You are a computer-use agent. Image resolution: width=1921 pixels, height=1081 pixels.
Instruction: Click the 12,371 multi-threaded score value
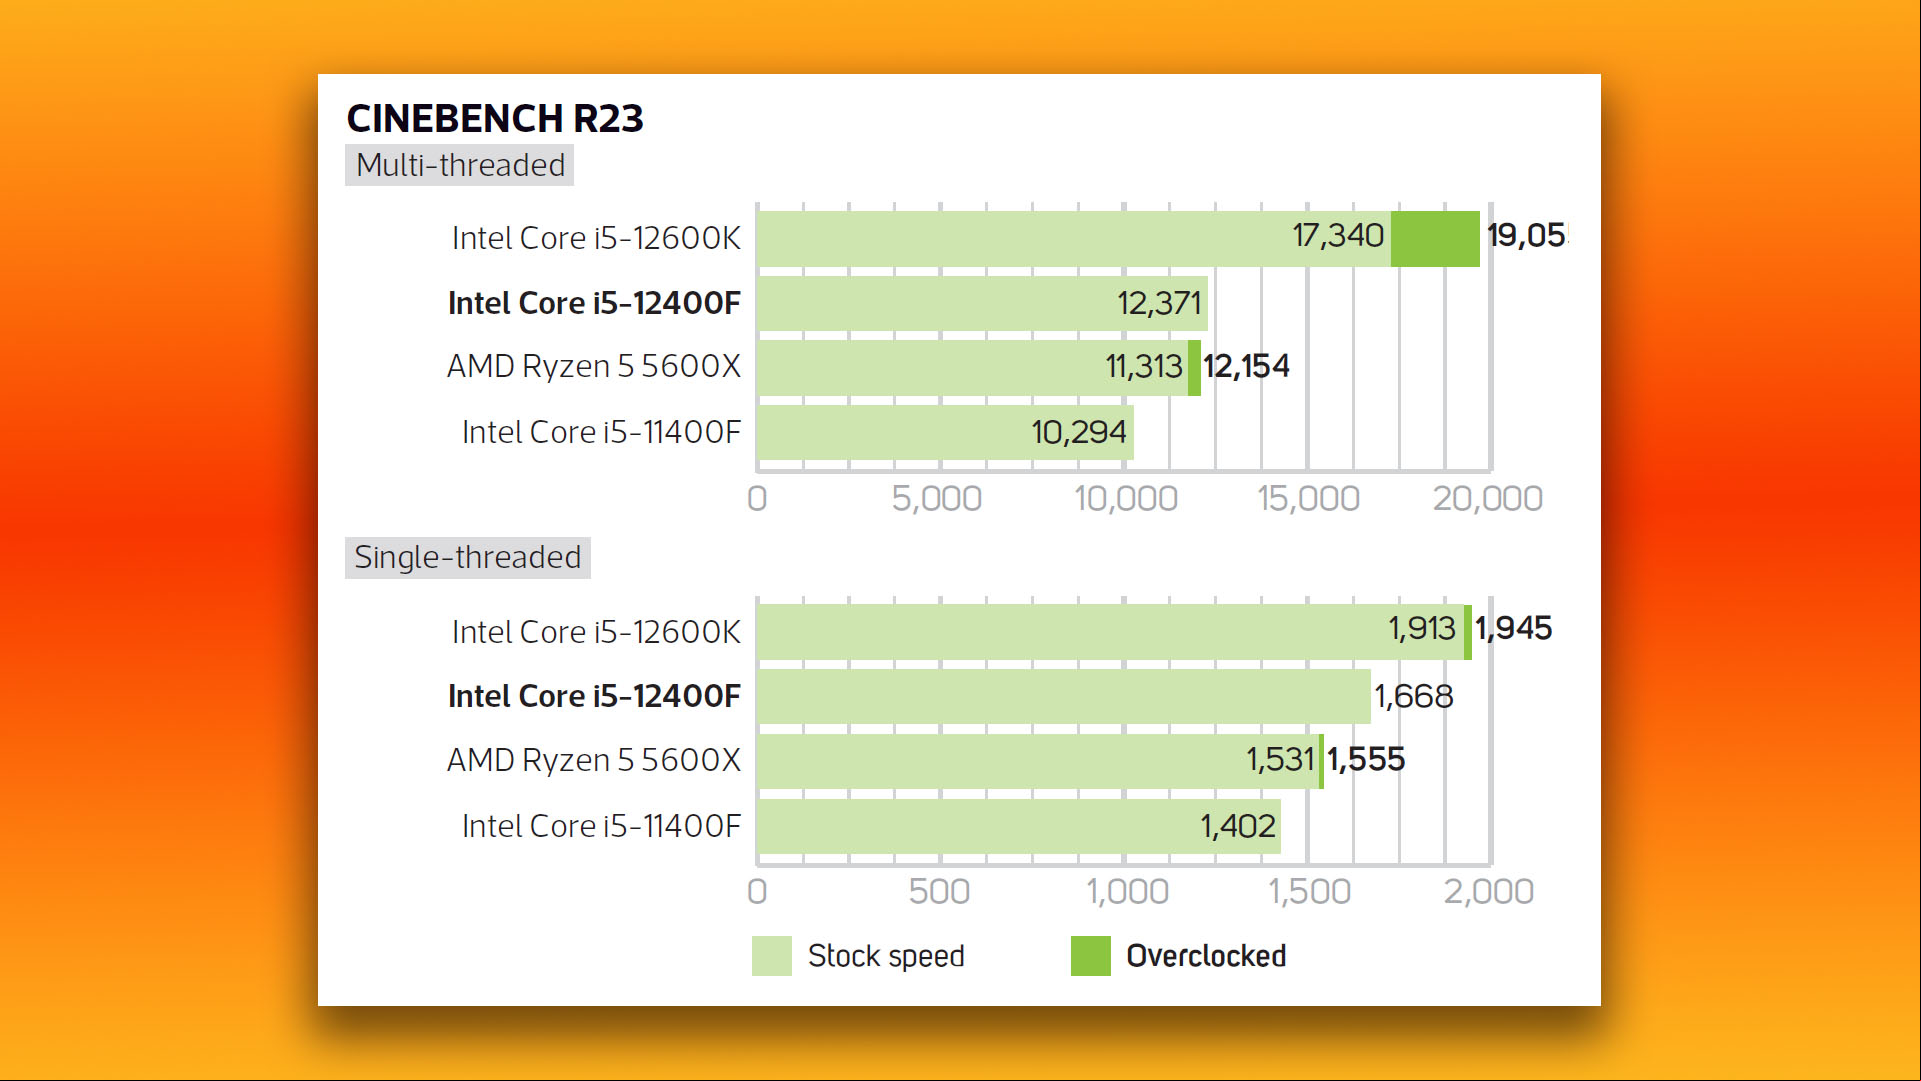pyautogui.click(x=1159, y=303)
